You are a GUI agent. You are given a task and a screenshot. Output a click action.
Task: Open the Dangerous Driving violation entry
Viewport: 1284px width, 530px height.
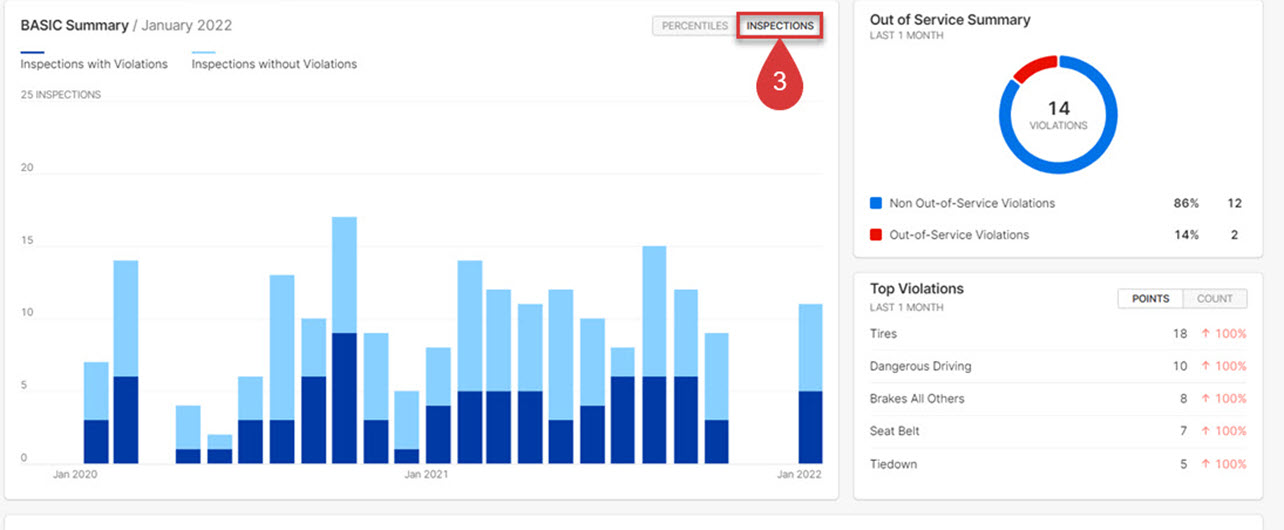click(x=920, y=367)
